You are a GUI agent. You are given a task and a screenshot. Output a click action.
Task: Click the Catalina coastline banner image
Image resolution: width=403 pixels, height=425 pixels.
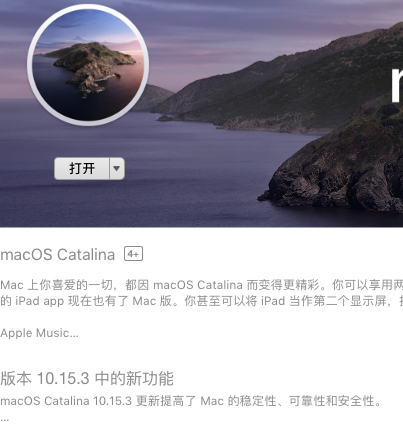click(x=201, y=113)
